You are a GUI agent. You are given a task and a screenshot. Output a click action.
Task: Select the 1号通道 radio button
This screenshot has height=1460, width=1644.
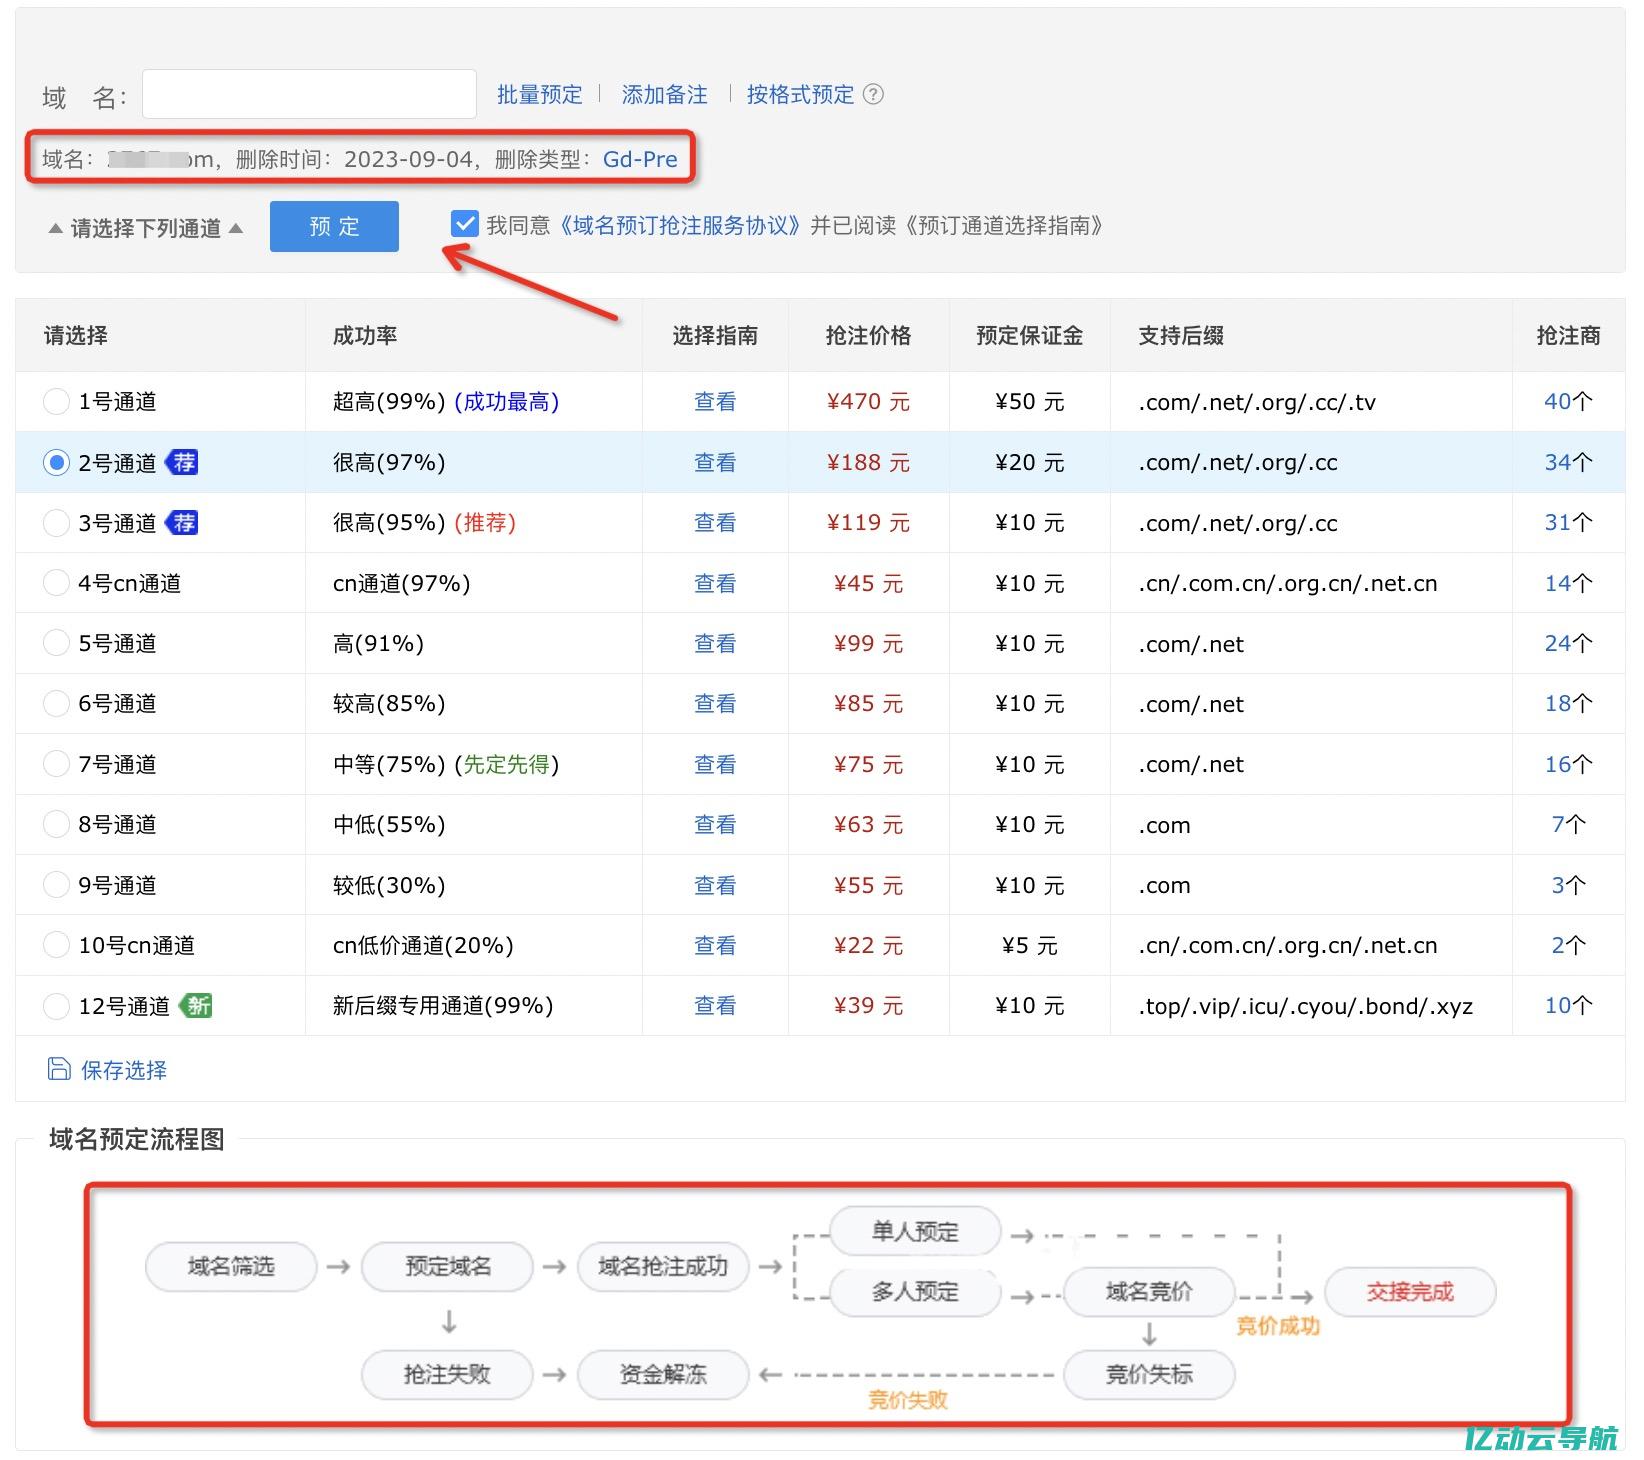56,401
